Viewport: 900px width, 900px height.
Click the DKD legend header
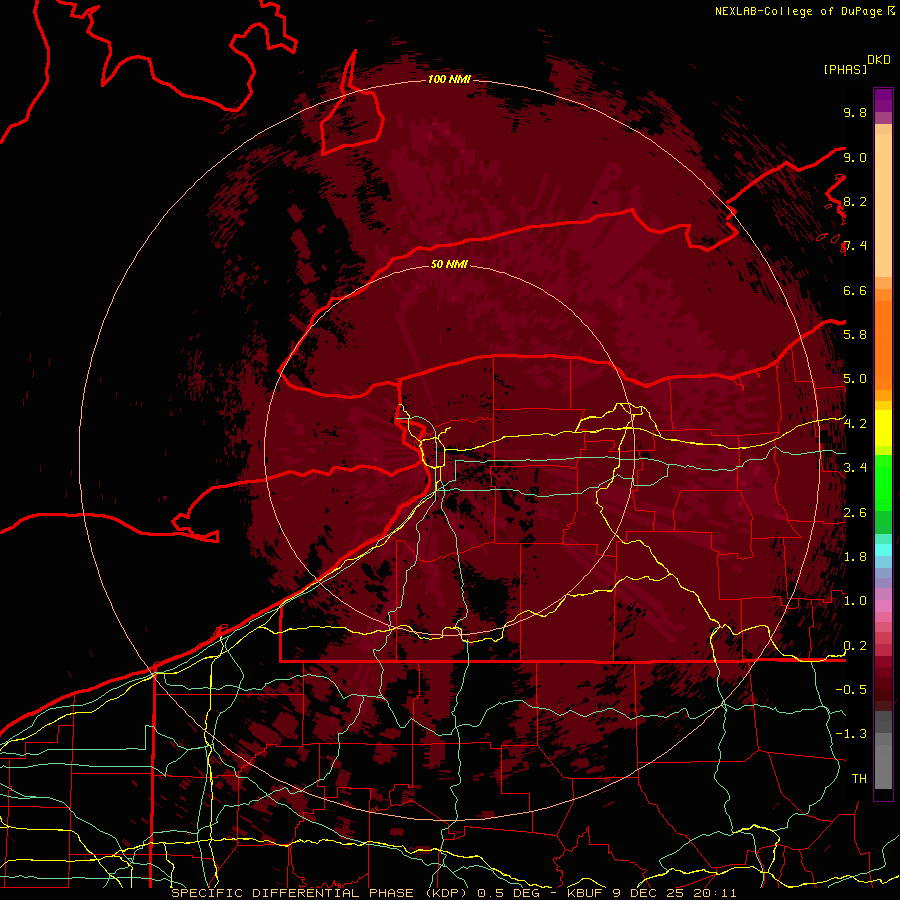[878, 60]
